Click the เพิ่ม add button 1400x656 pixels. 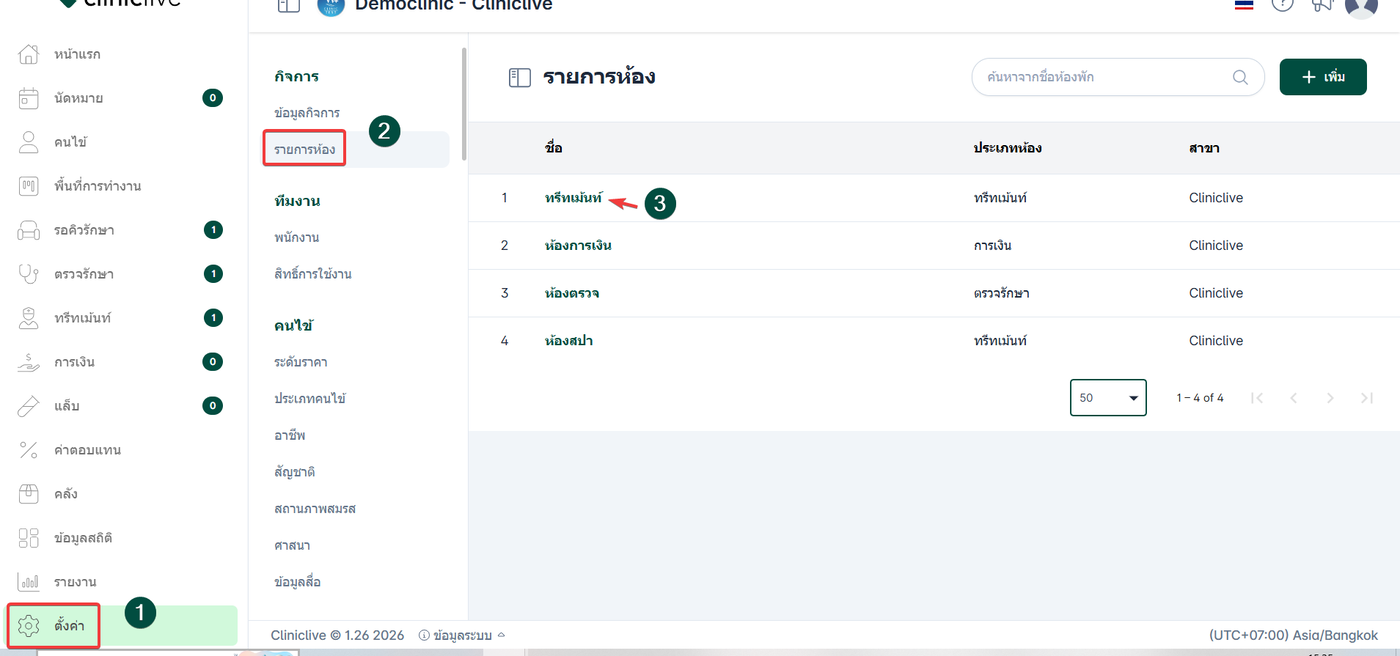1323,77
